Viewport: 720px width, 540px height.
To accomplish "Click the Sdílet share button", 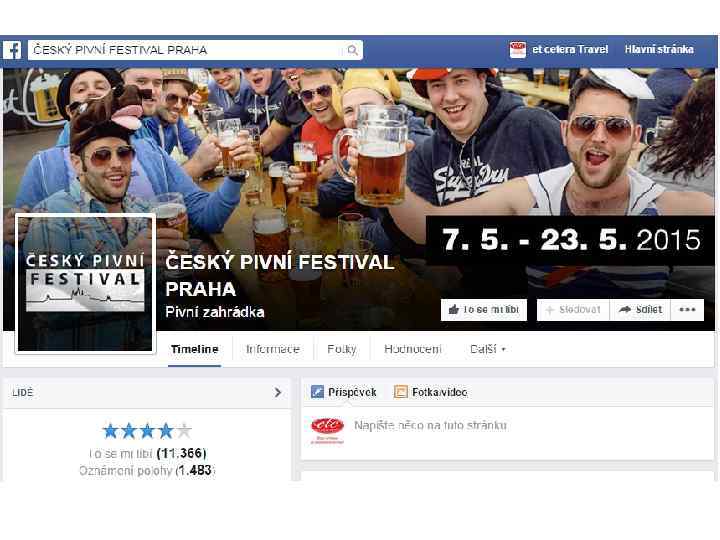I will 640,310.
